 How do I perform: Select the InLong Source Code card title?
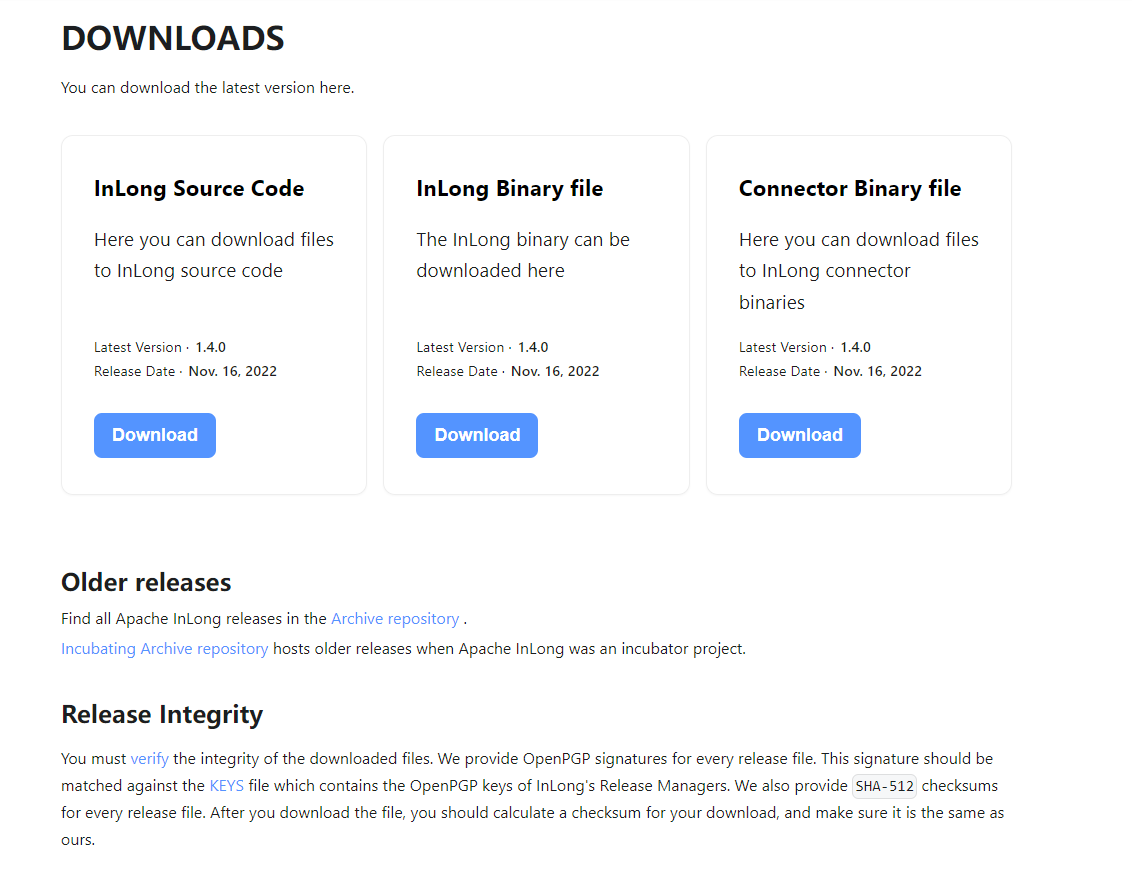pos(199,188)
